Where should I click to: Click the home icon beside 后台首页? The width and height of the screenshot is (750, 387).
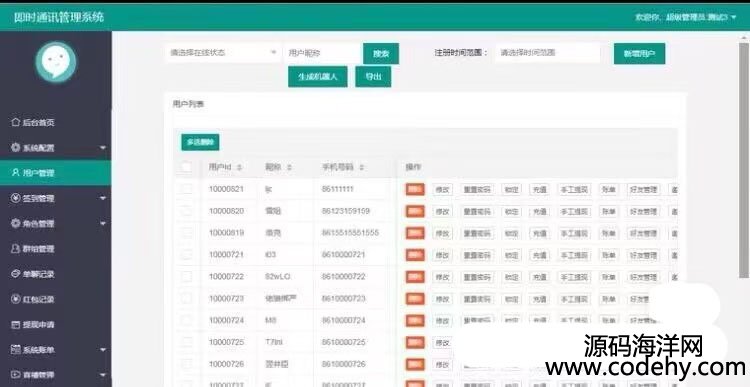coord(16,122)
